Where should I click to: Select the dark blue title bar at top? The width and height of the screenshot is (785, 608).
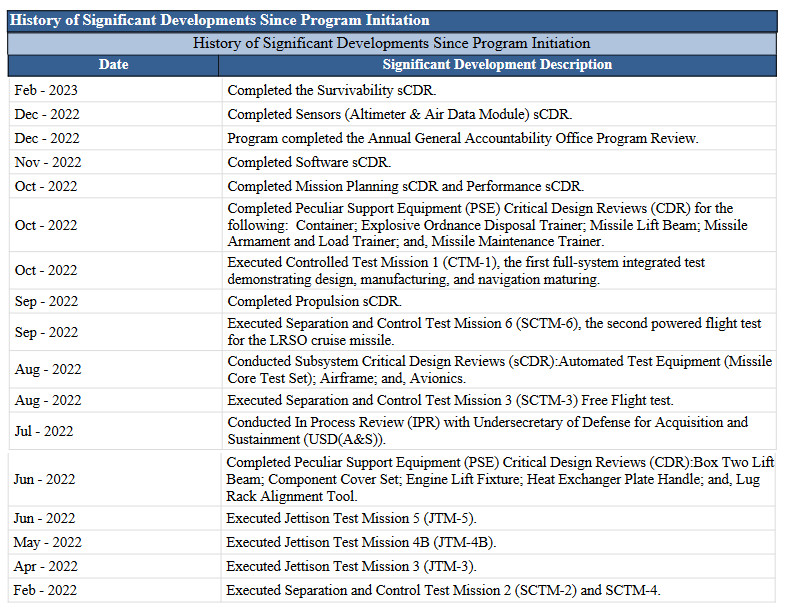point(392,21)
